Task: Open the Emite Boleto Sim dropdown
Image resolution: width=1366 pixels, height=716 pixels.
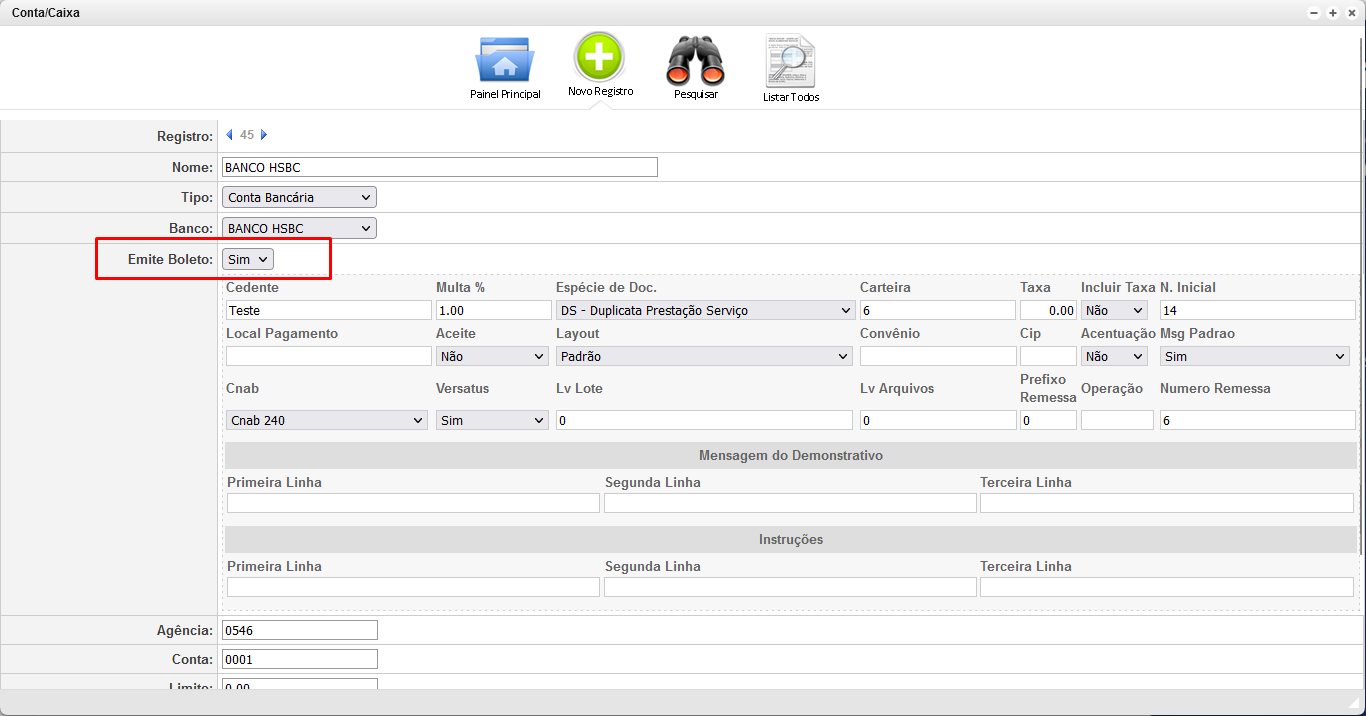Action: (x=248, y=259)
